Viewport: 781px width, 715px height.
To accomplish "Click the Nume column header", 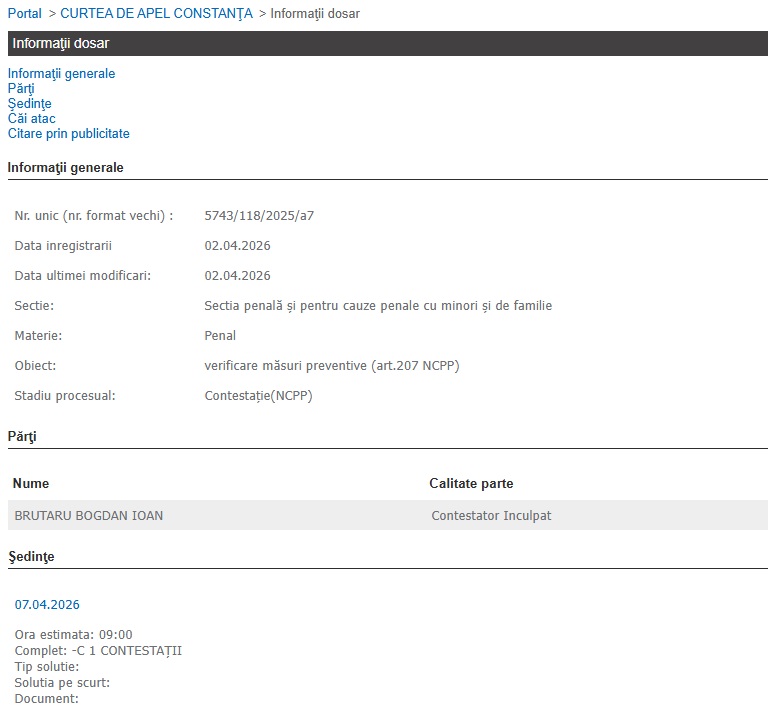I will coord(30,484).
